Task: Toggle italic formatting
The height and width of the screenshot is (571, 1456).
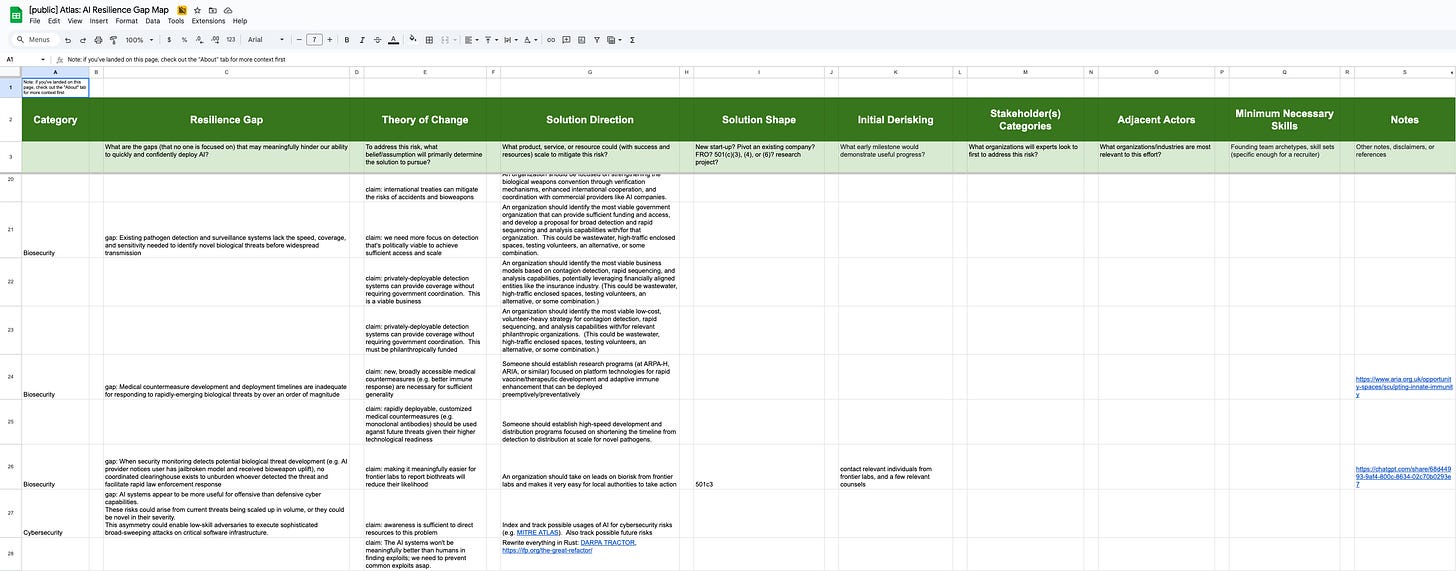Action: click(362, 40)
